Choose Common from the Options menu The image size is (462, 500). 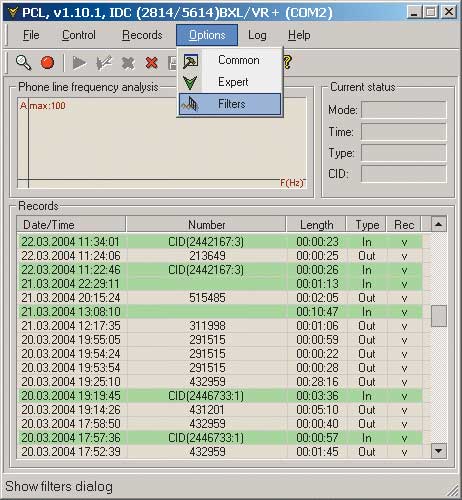pos(230,60)
